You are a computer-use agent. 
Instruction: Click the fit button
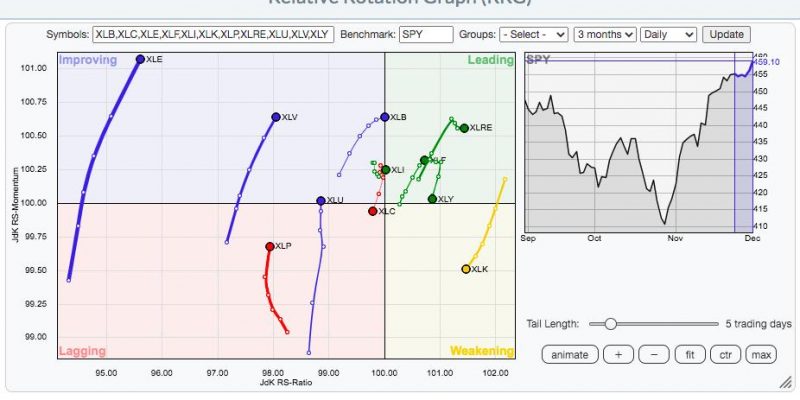click(690, 355)
